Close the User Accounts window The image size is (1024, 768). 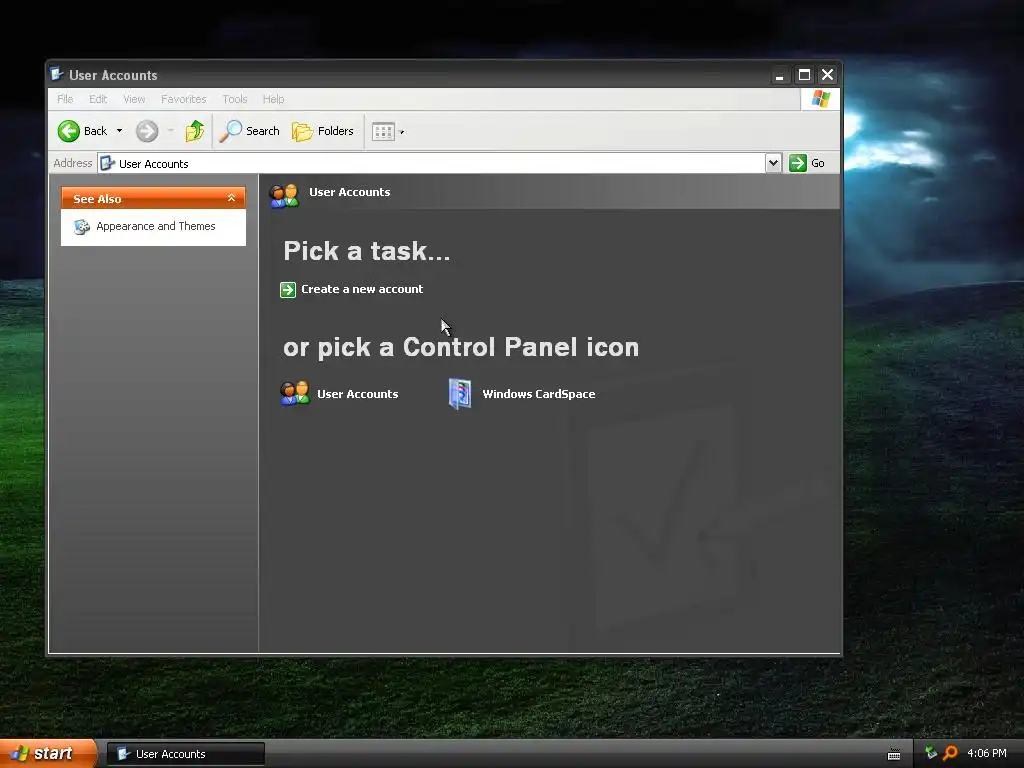click(827, 75)
